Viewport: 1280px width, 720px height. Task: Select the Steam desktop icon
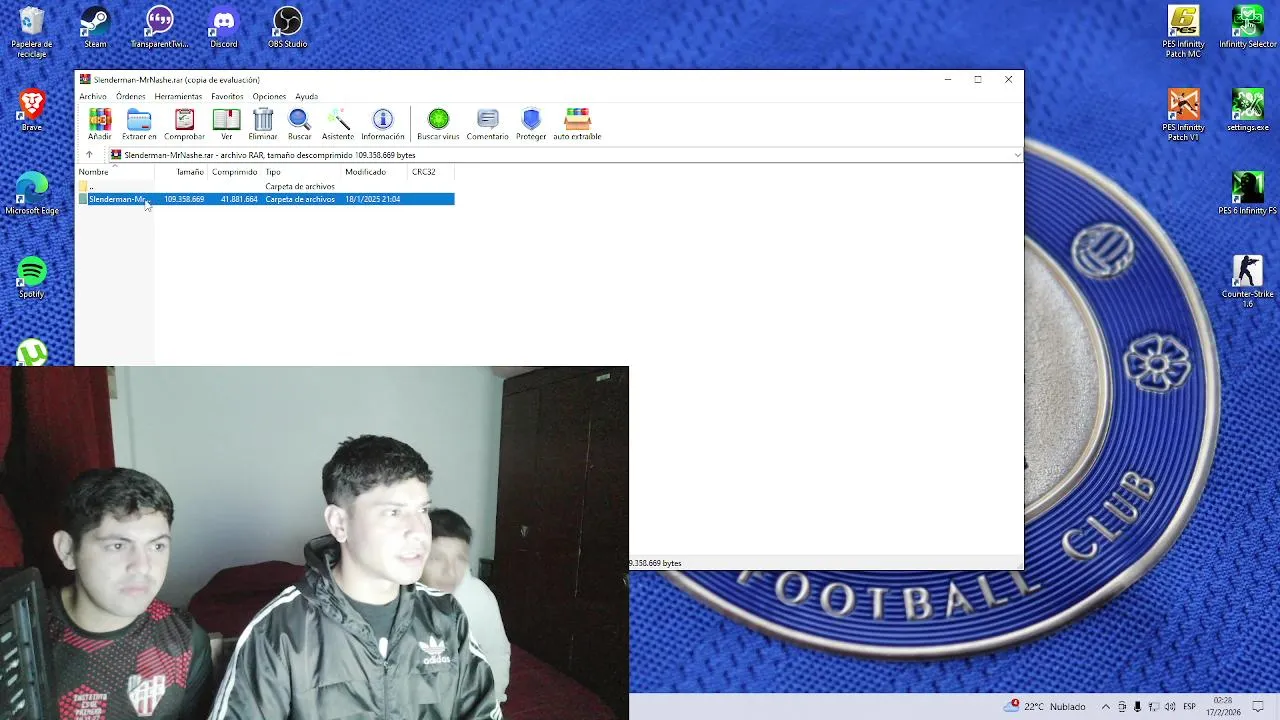(x=95, y=28)
